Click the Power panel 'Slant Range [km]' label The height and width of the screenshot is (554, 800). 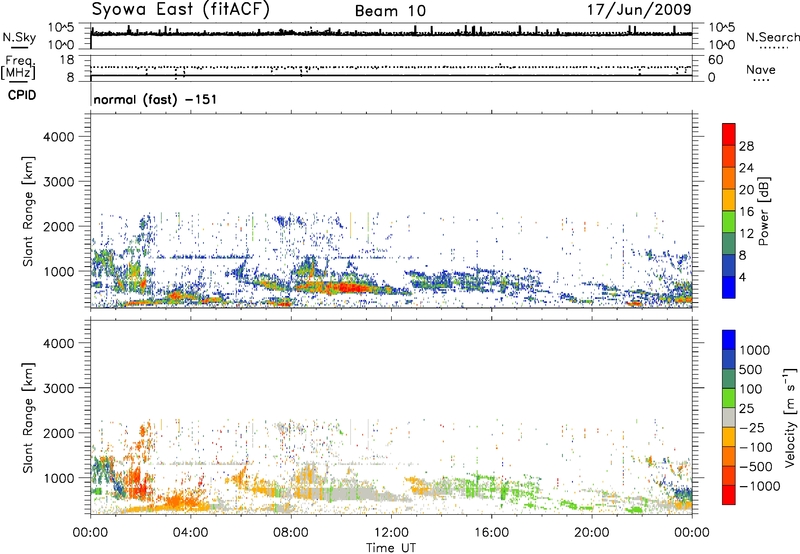[x=28, y=211]
